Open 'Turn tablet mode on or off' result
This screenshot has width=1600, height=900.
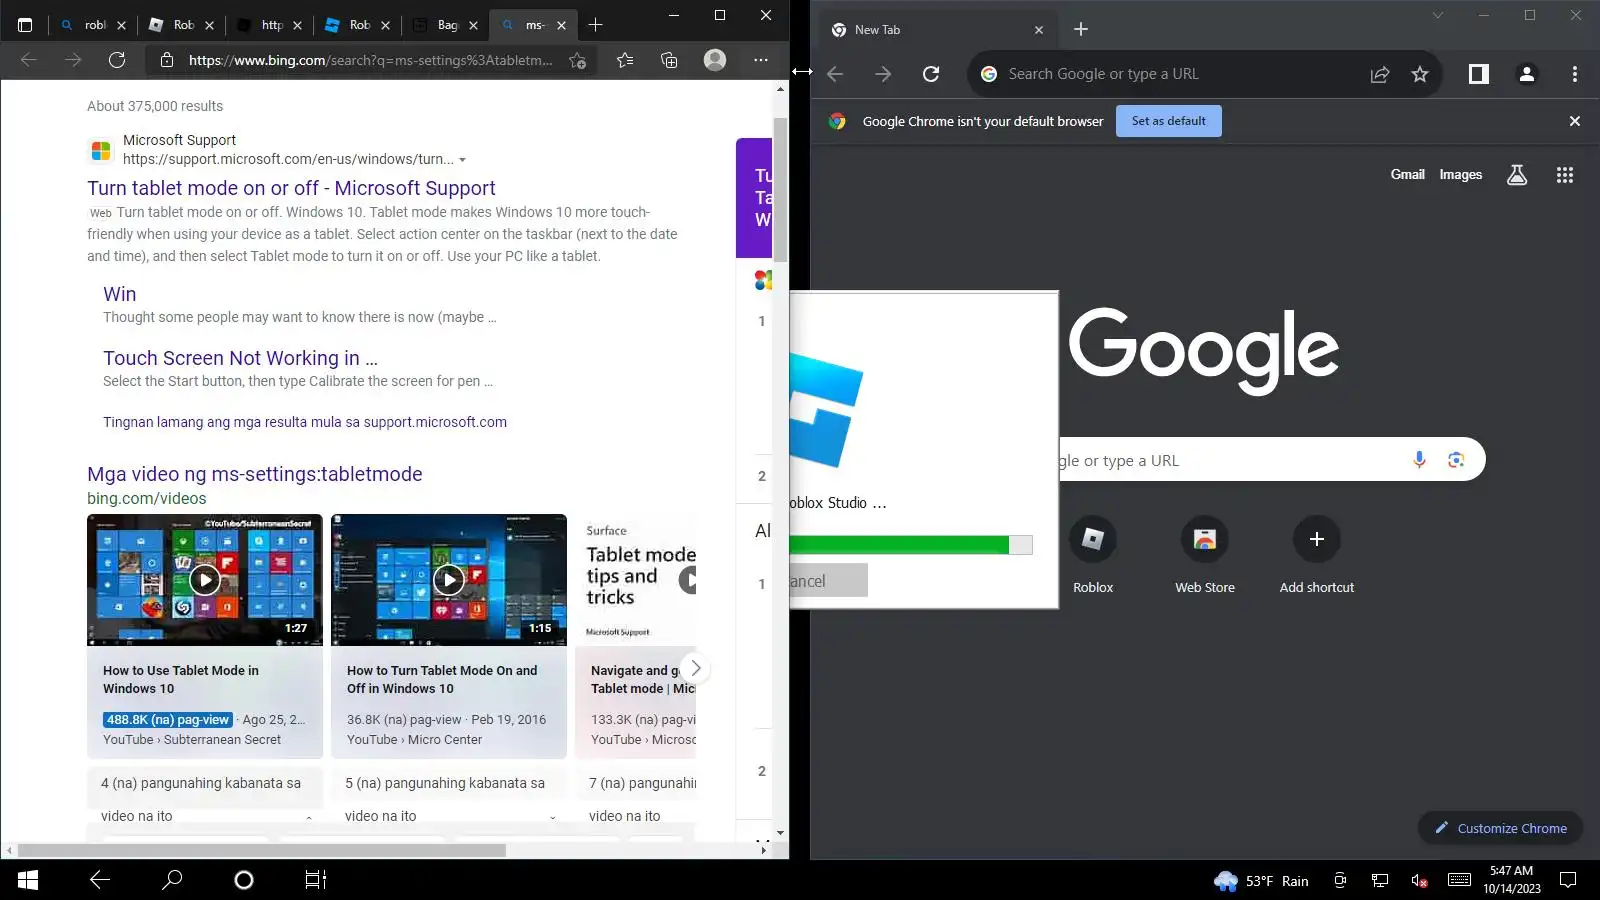point(291,188)
